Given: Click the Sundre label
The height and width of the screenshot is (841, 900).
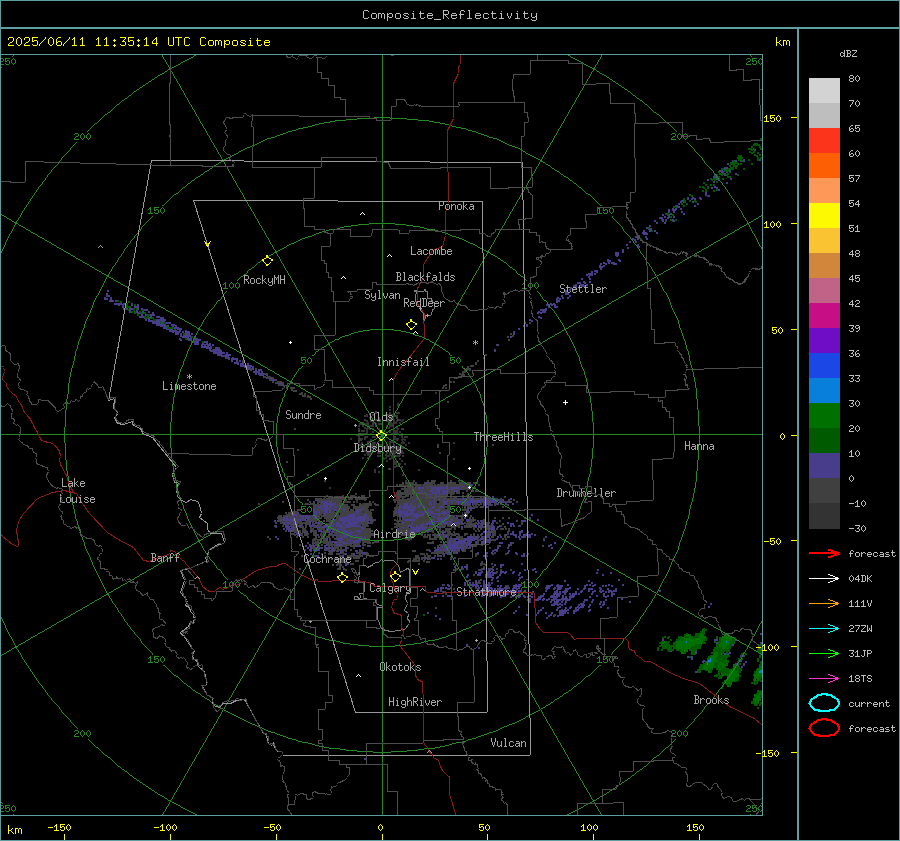Looking at the screenshot, I should pos(303,415).
